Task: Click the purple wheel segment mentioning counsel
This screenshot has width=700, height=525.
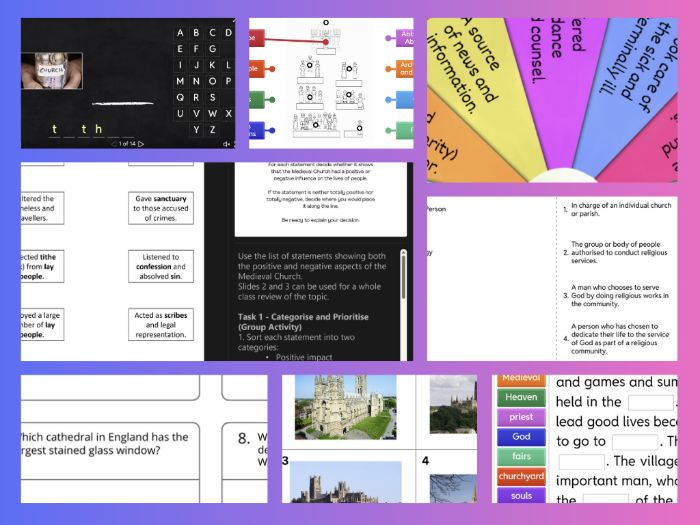Action: pyautogui.click(x=554, y=76)
